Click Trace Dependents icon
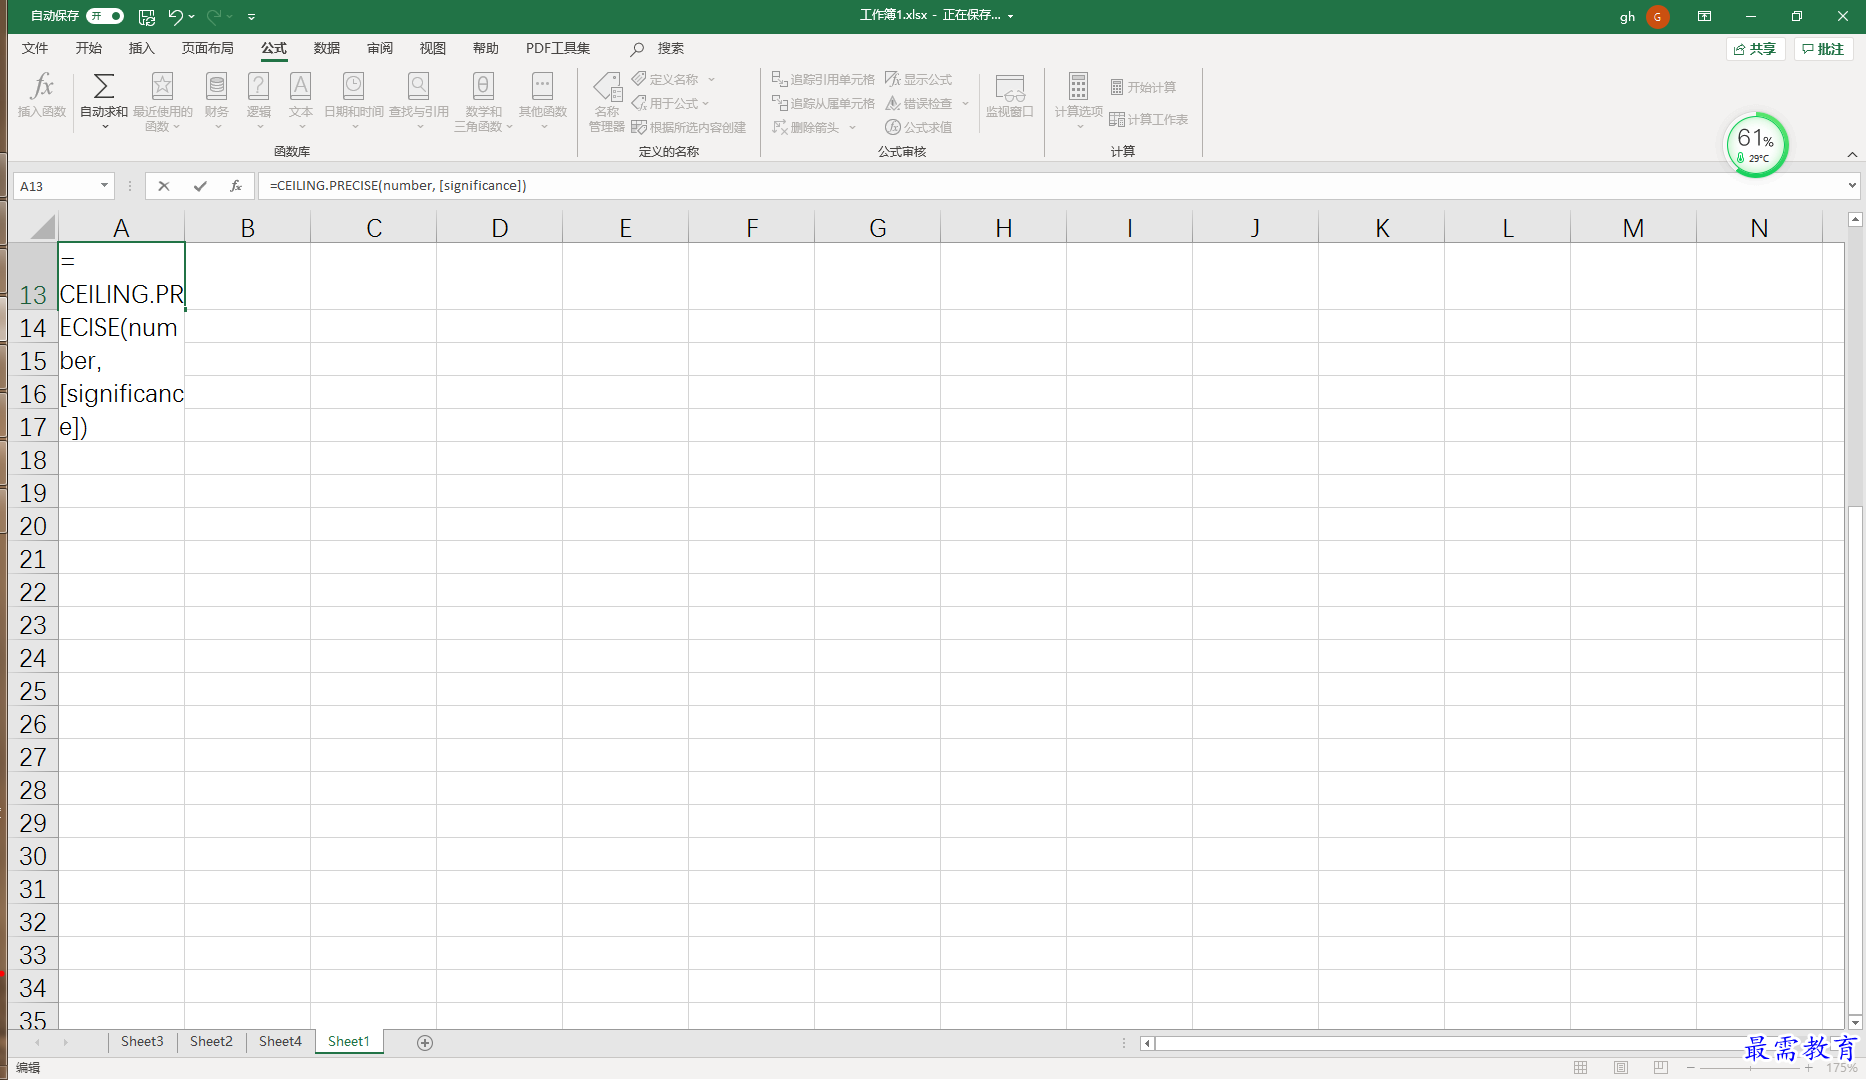Image resolution: width=1866 pixels, height=1080 pixels. [780, 103]
